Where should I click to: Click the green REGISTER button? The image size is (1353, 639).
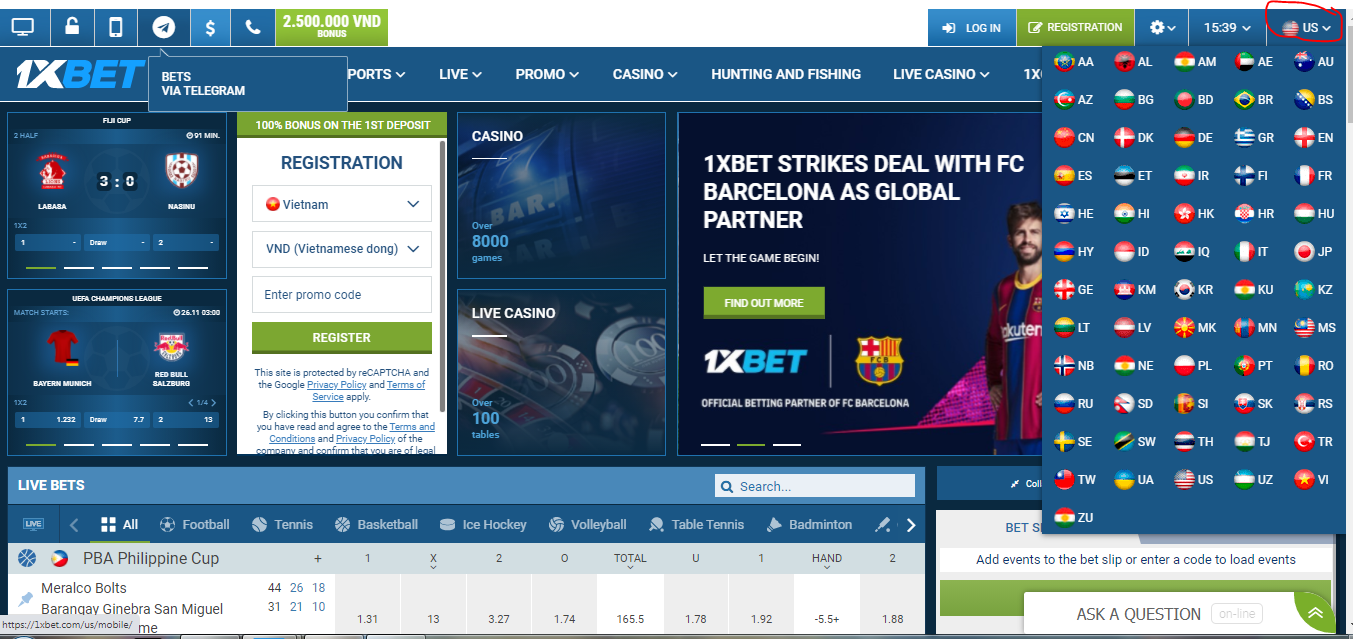click(x=342, y=337)
